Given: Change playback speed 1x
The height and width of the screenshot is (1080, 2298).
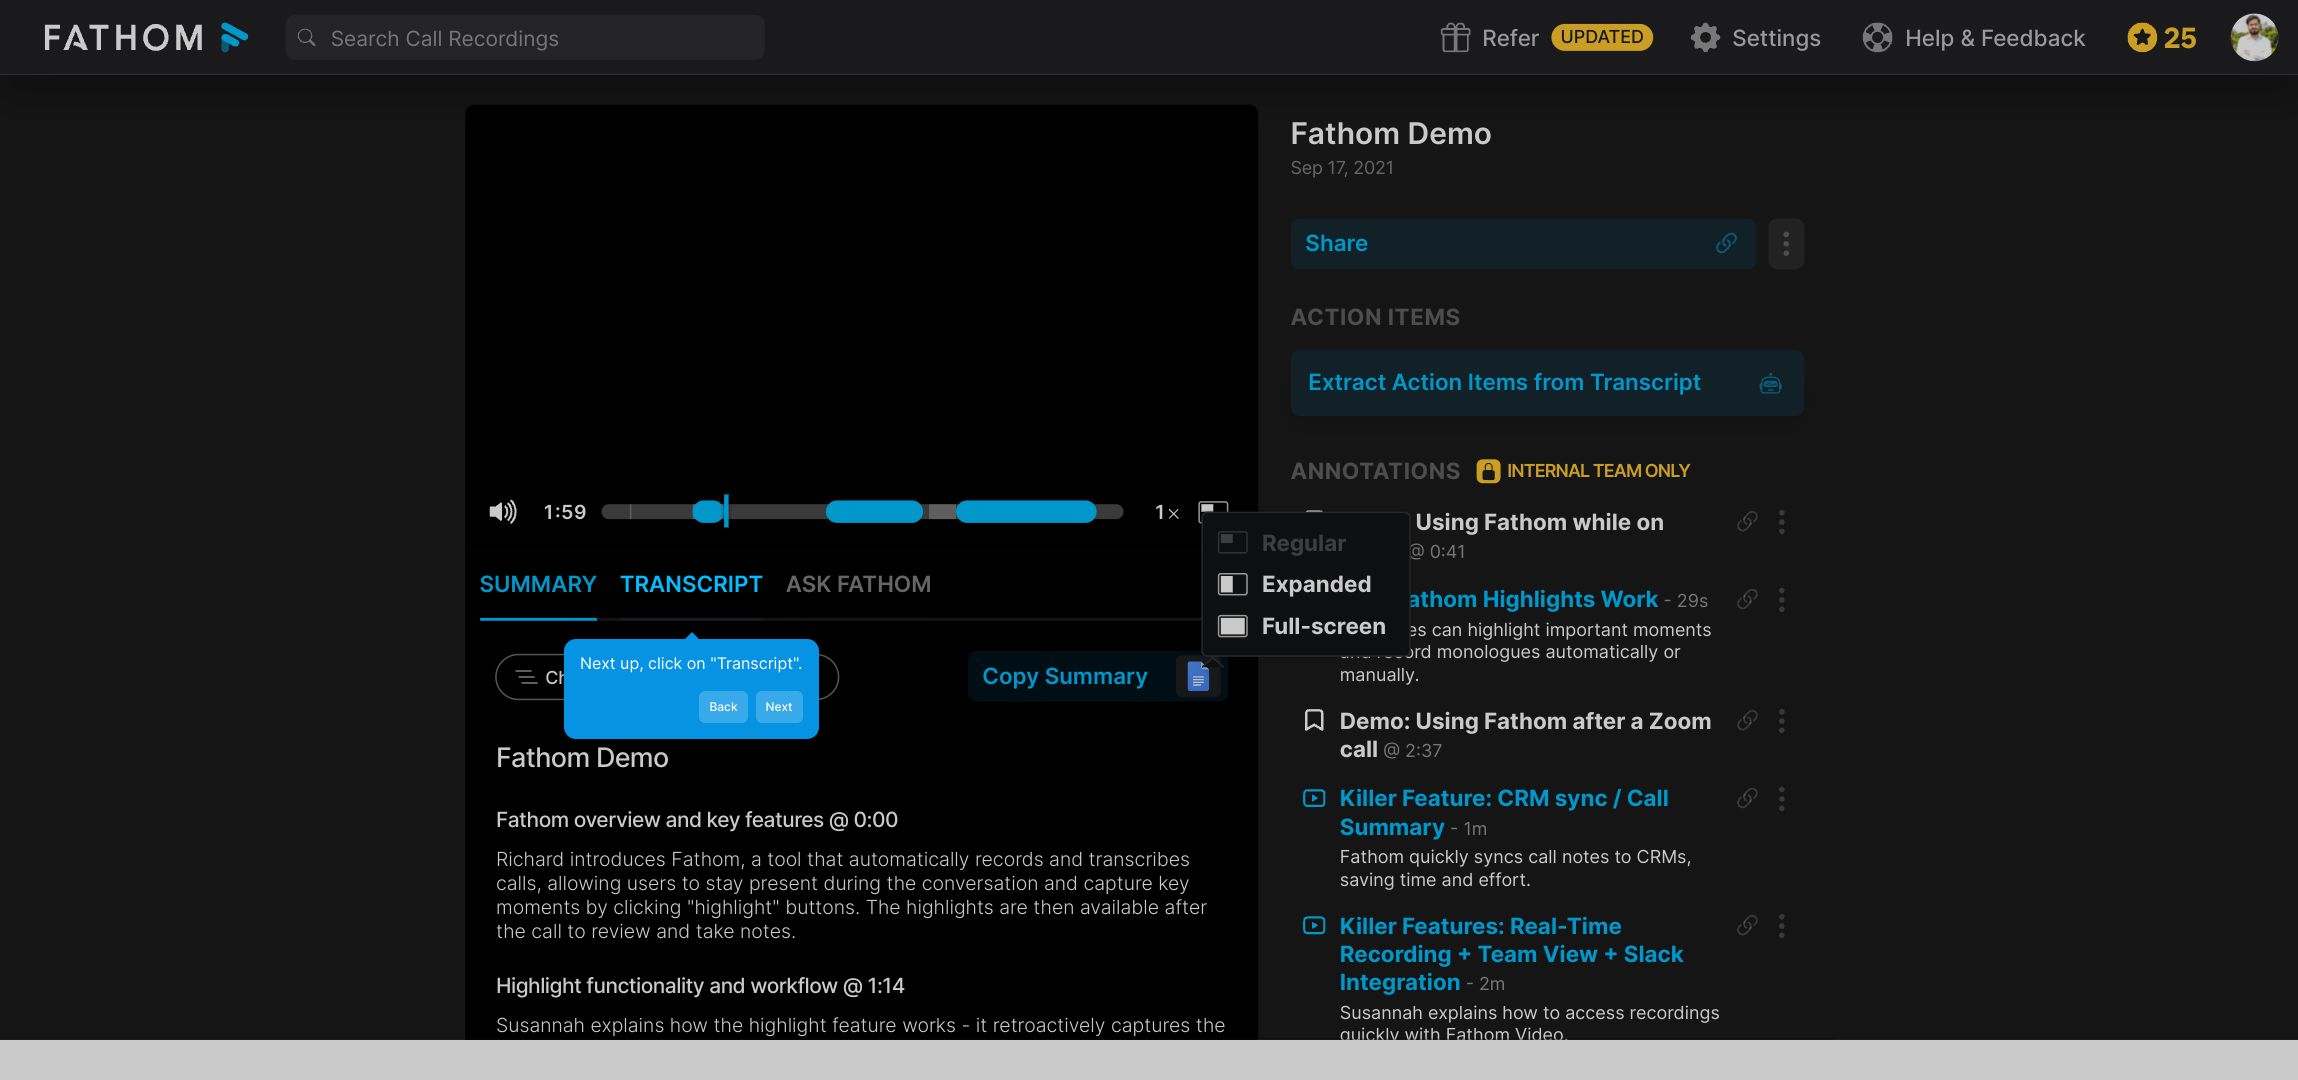Looking at the screenshot, I should click(1167, 512).
